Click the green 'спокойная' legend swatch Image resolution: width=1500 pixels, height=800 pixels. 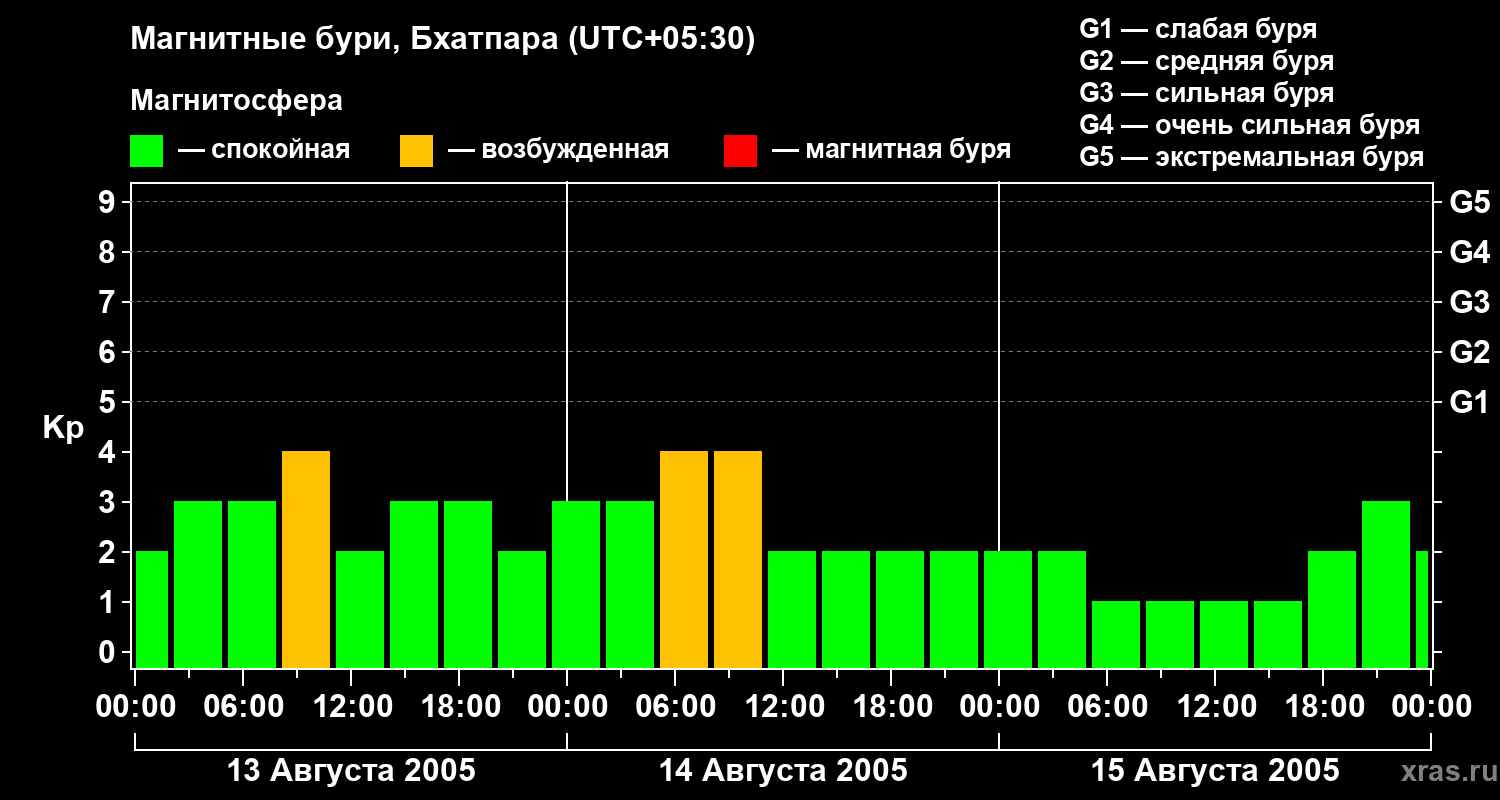146,151
